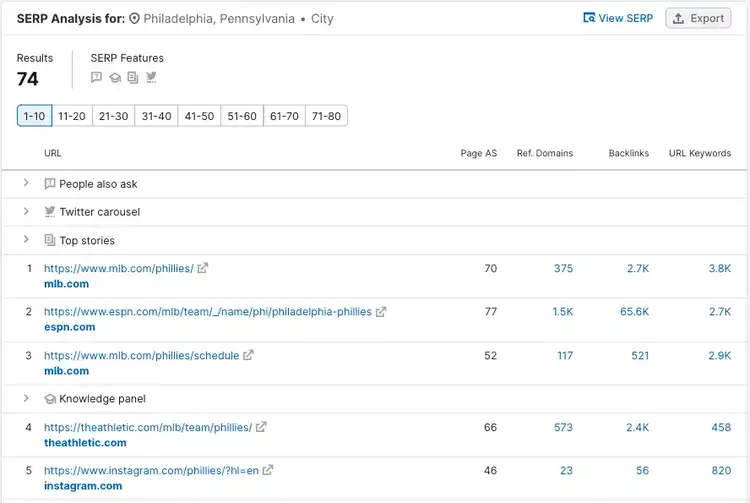Click the People also ask row icon

pos(50,184)
